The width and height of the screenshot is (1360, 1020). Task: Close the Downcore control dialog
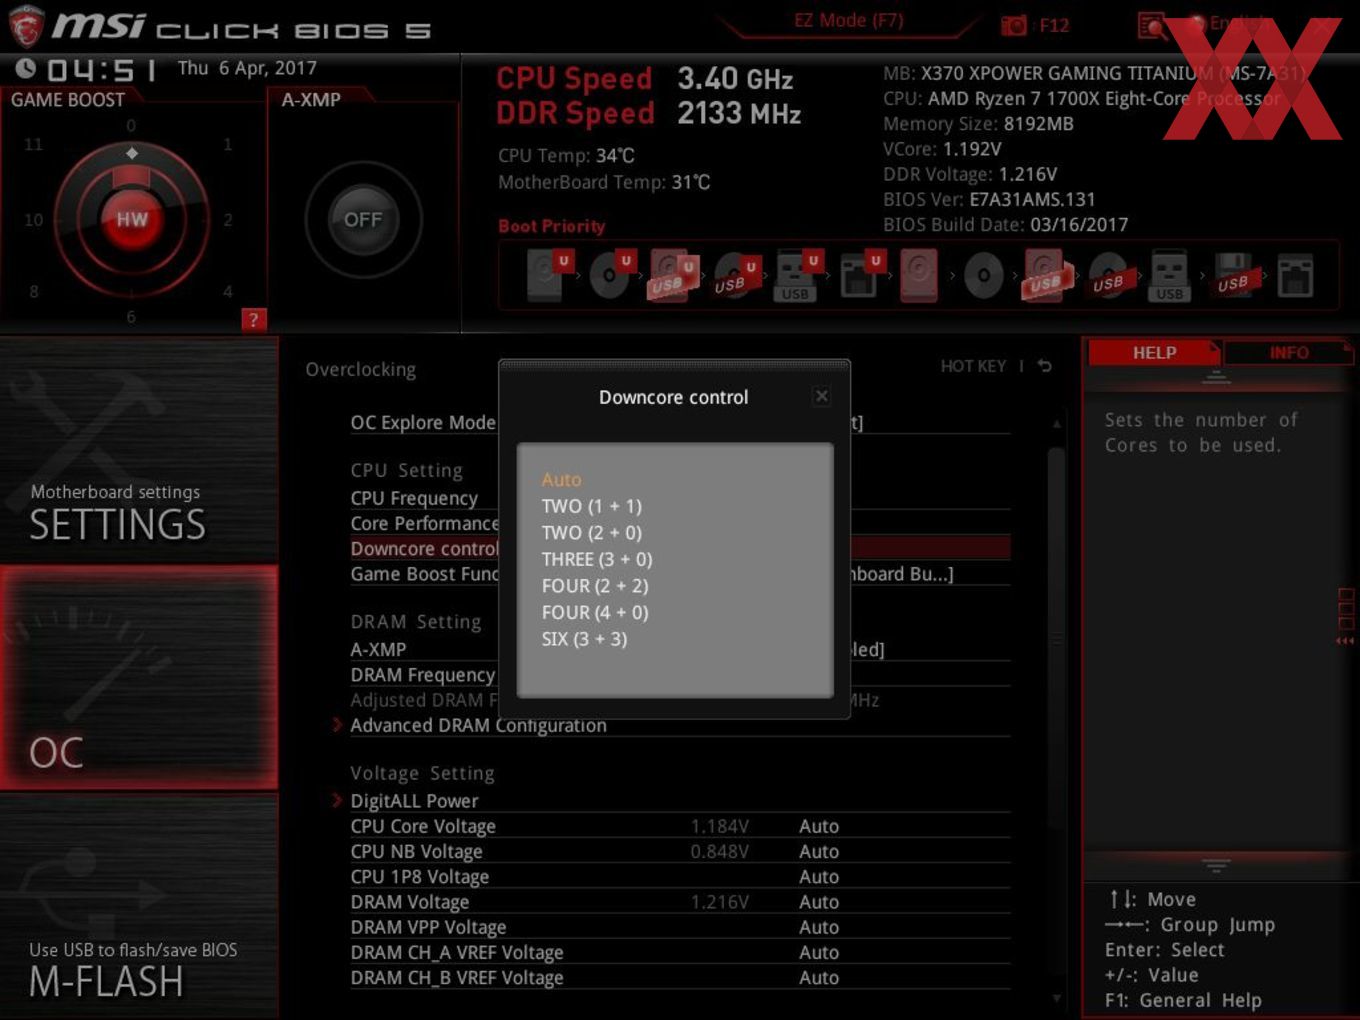(x=821, y=396)
